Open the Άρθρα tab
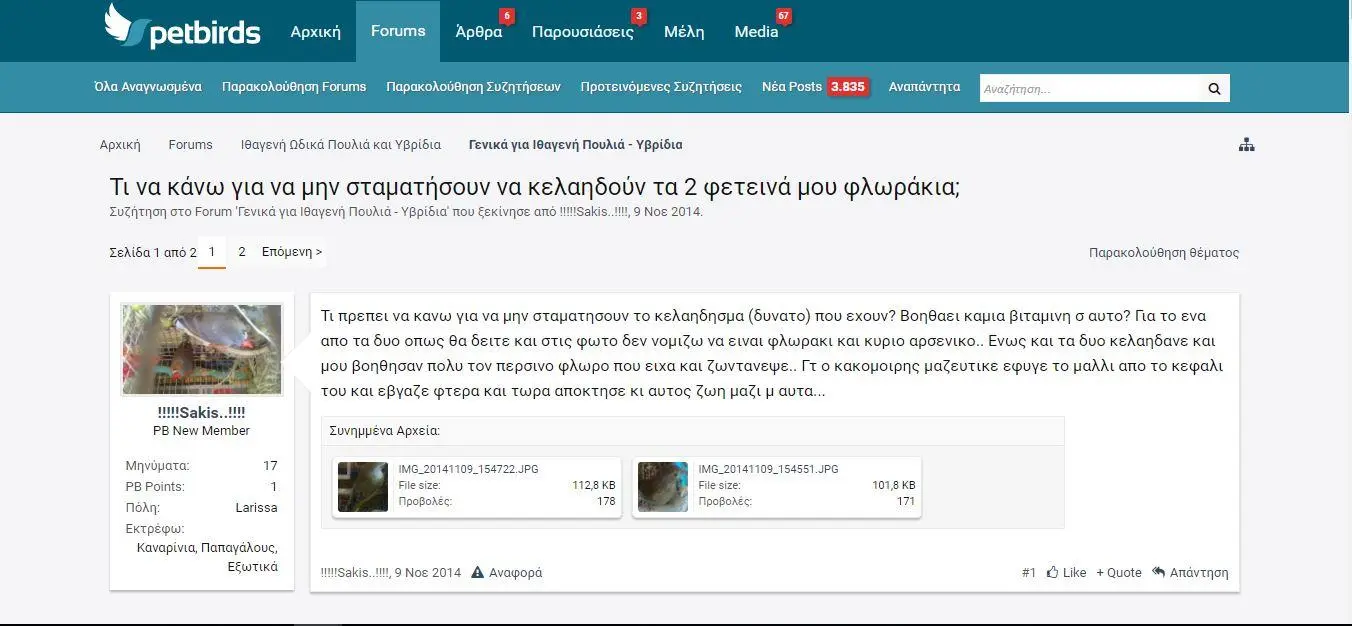1352x626 pixels. (479, 32)
